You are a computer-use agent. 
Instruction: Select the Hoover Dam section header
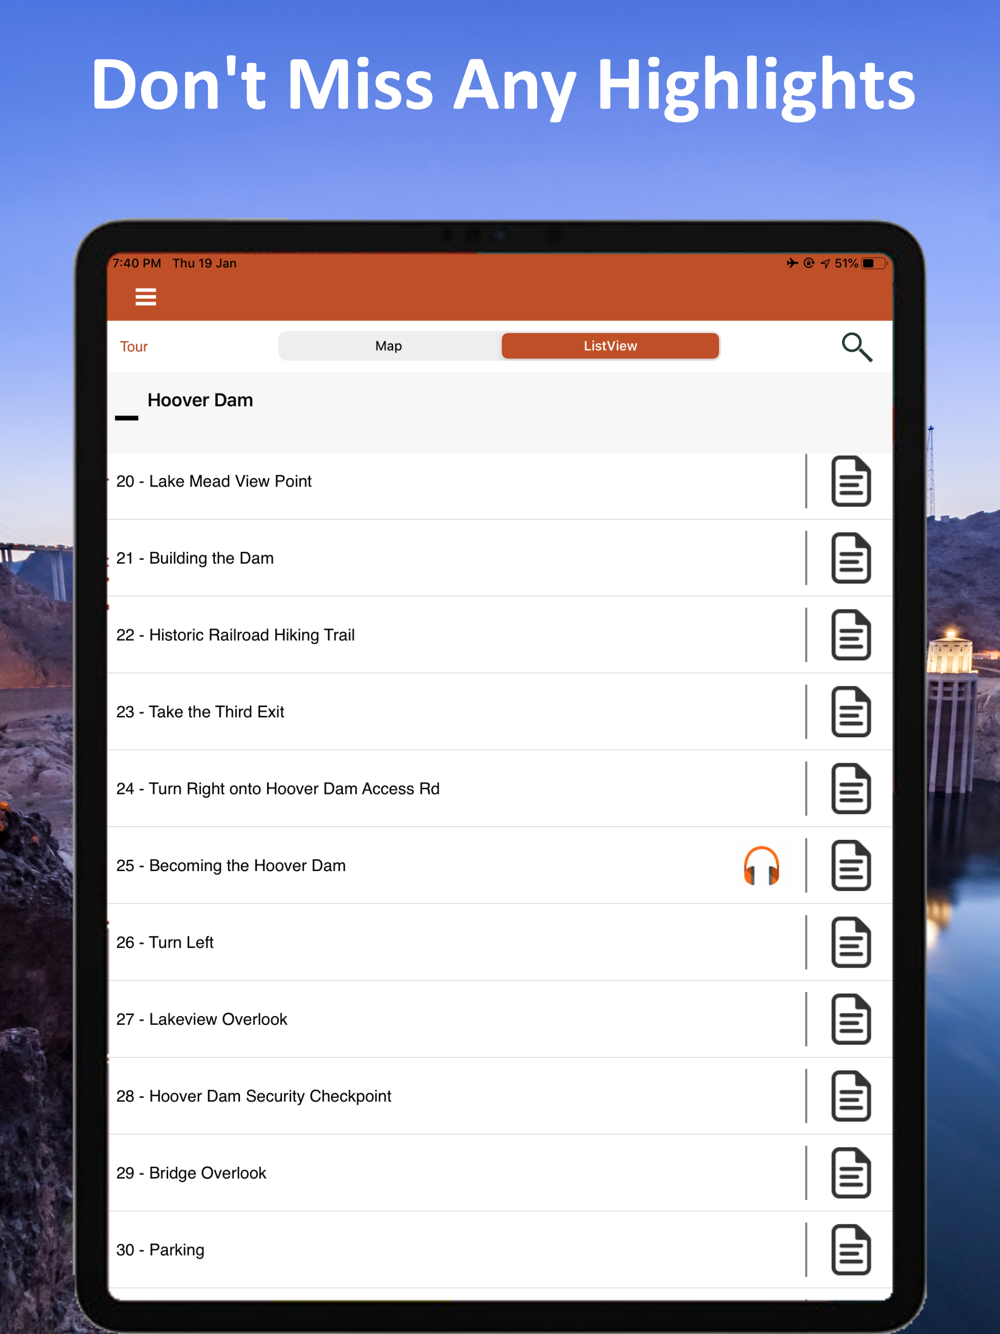click(x=500, y=413)
